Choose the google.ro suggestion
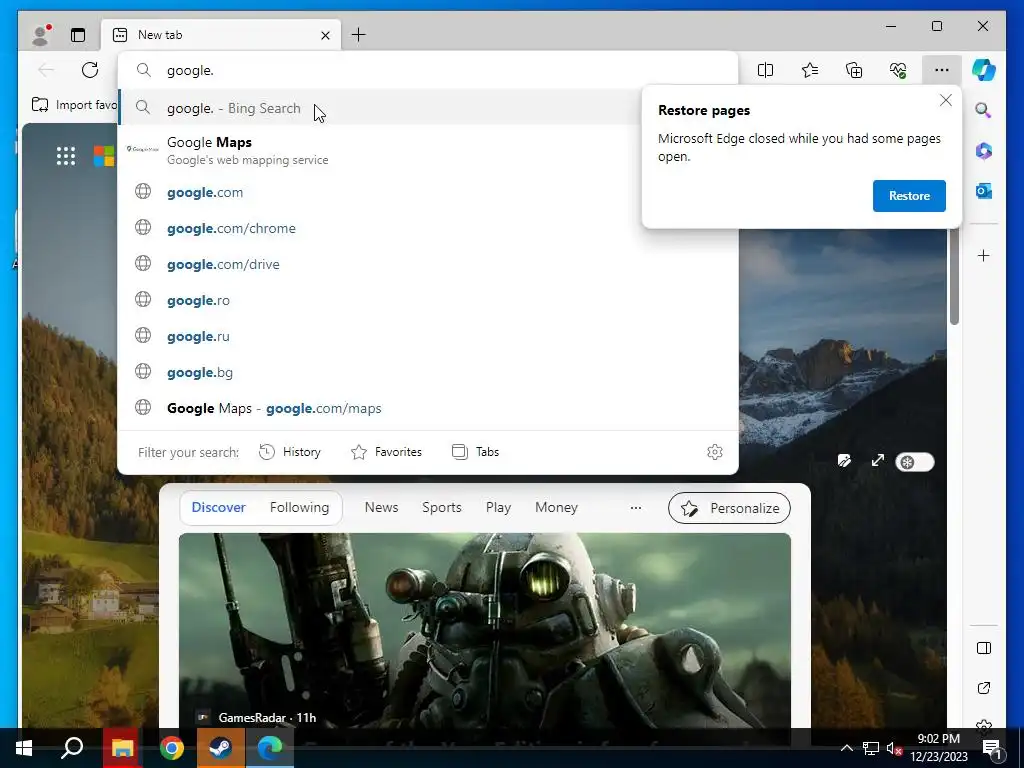The width and height of the screenshot is (1024, 768). click(x=428, y=300)
